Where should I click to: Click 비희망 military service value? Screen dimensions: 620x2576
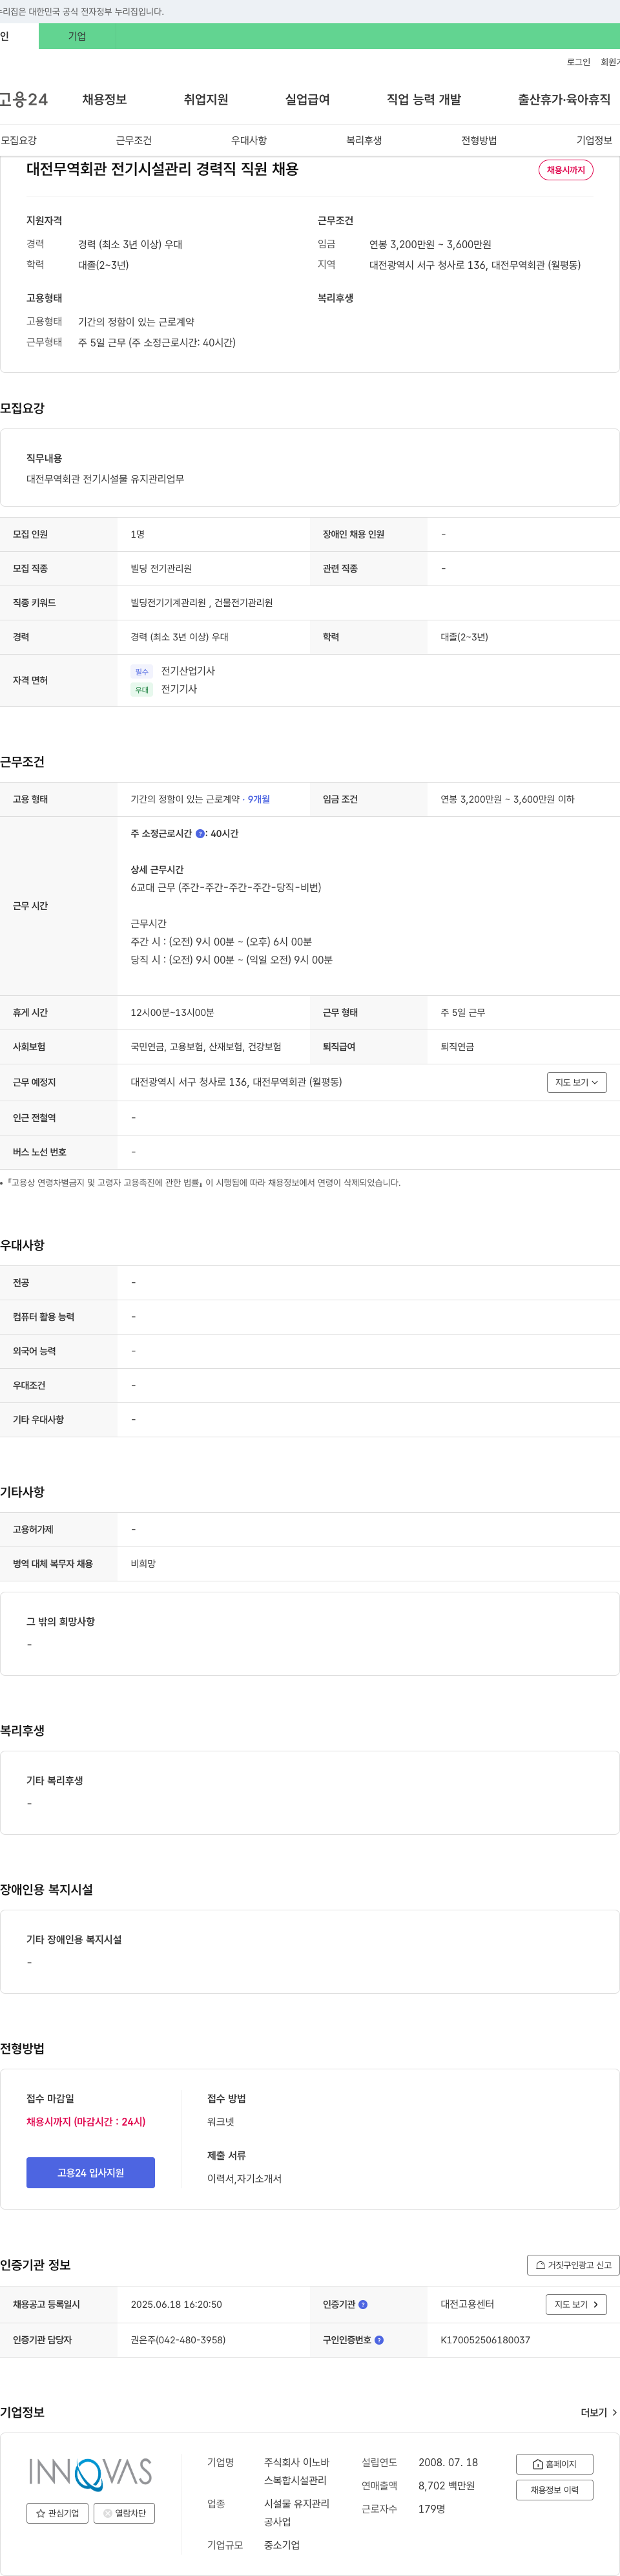tap(143, 1564)
